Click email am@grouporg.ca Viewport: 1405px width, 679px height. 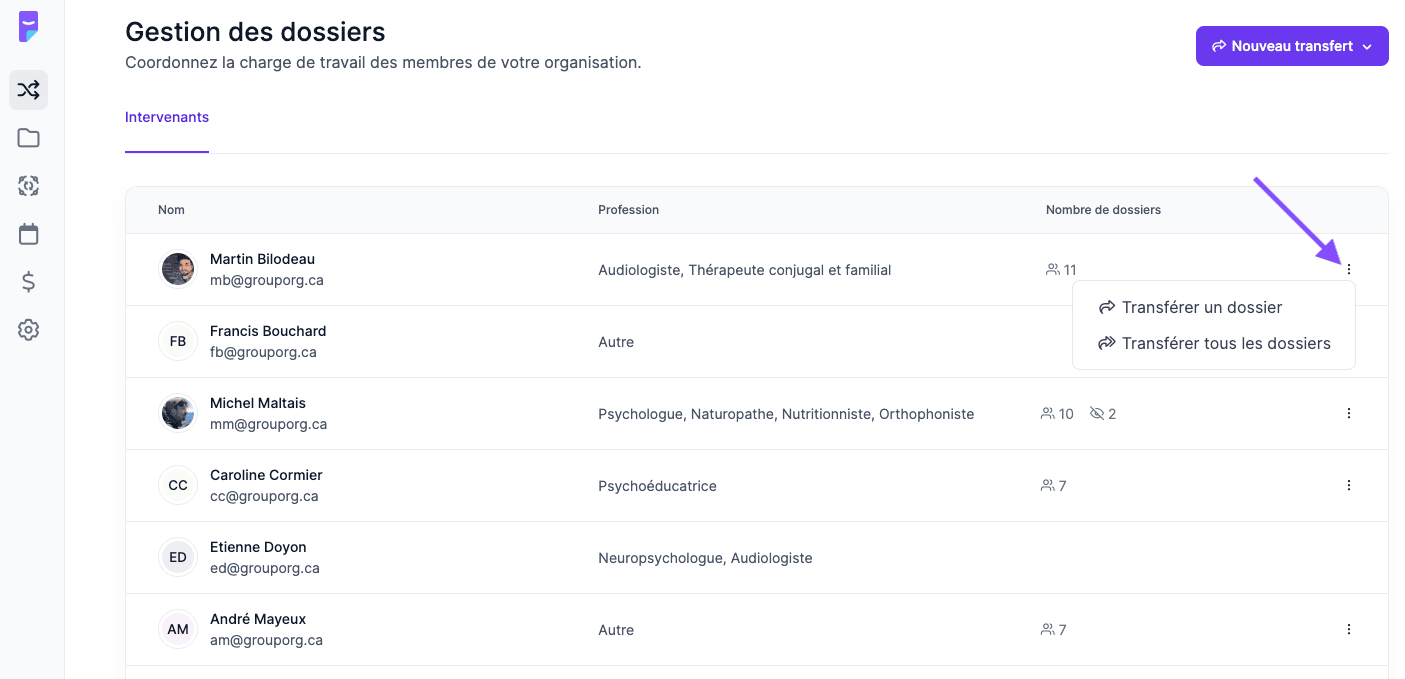point(266,640)
